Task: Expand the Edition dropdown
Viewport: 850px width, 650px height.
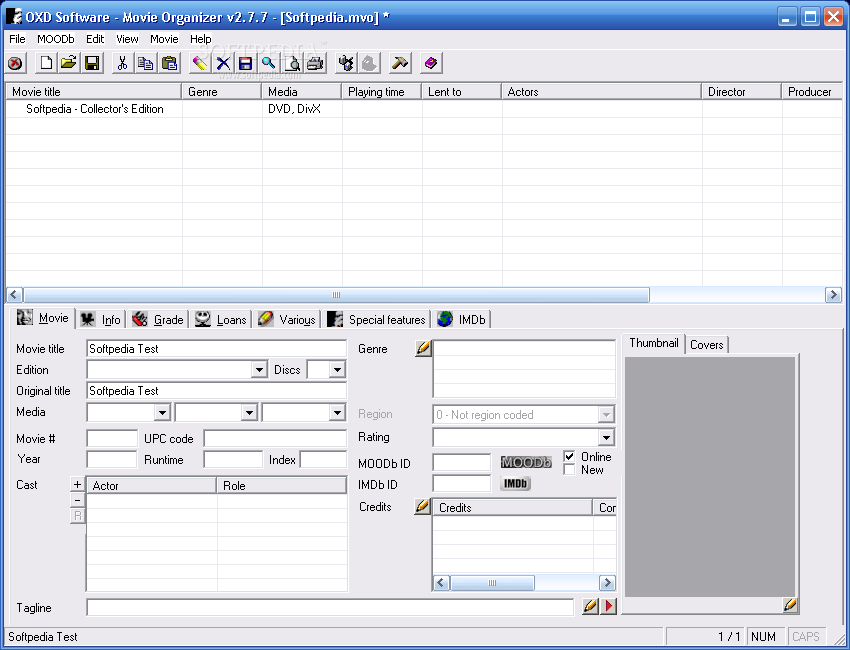Action: (x=259, y=370)
